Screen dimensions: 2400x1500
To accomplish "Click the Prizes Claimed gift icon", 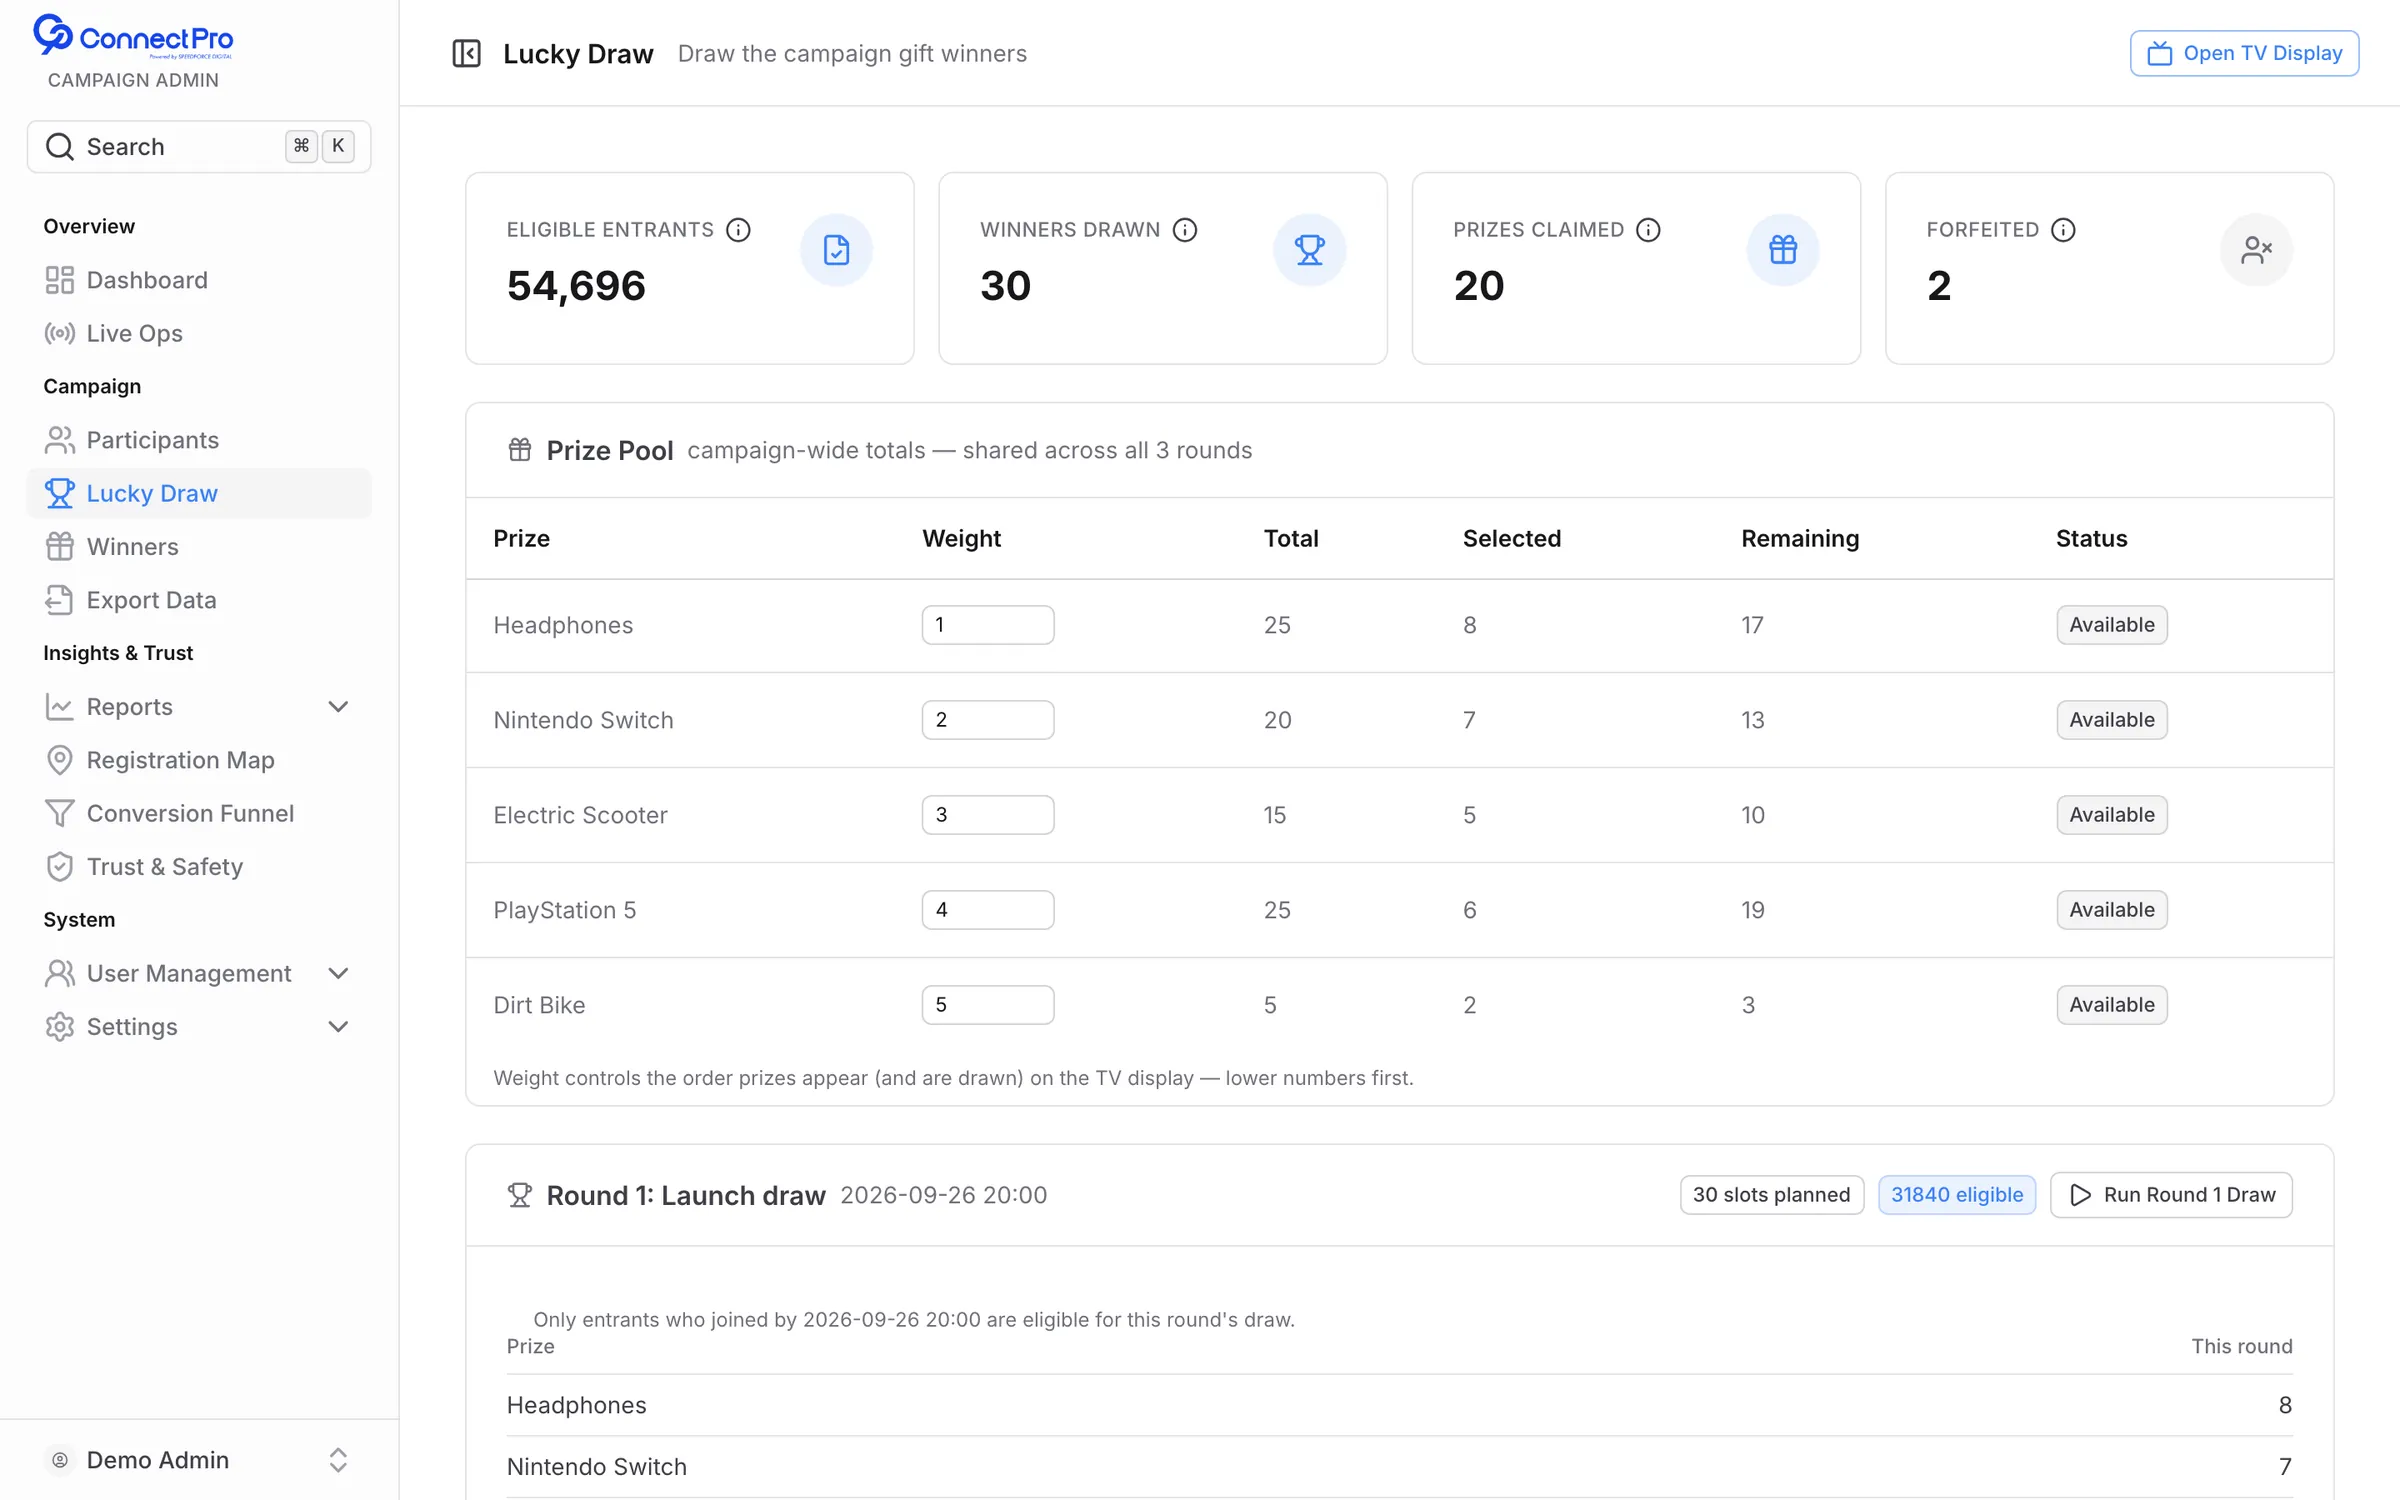I will click(x=1782, y=250).
